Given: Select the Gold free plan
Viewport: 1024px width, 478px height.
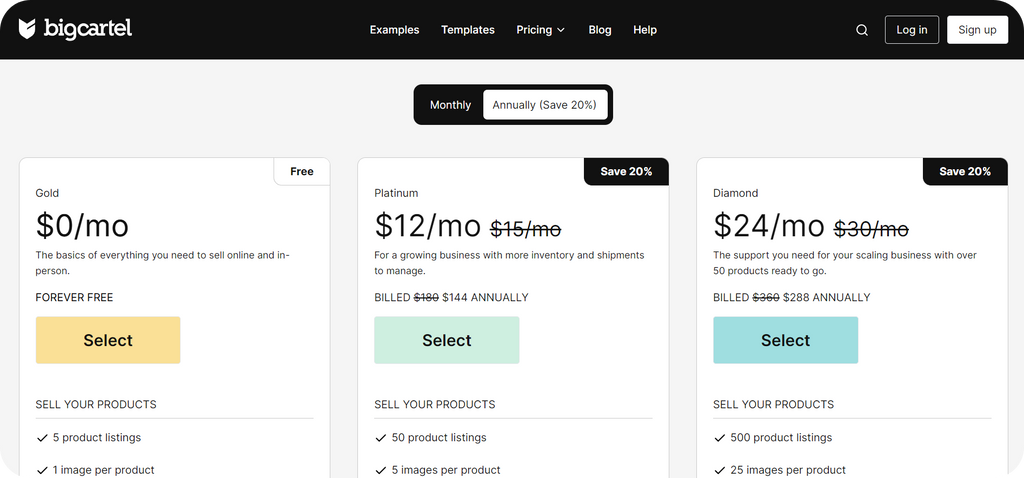Looking at the screenshot, I should tap(108, 340).
